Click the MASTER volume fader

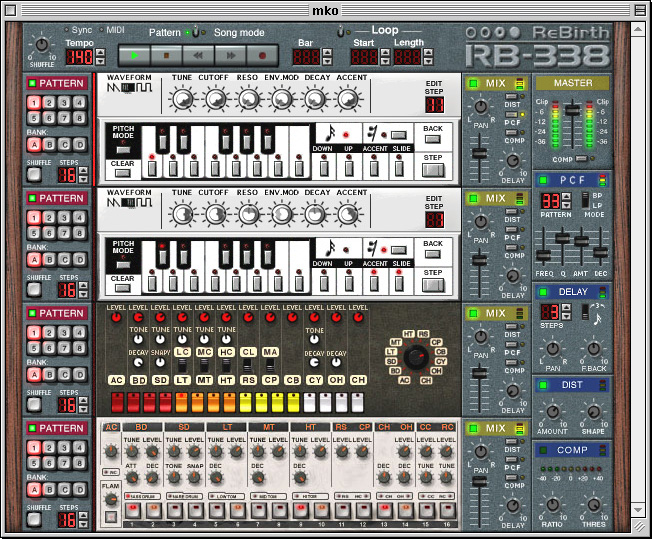572,110
